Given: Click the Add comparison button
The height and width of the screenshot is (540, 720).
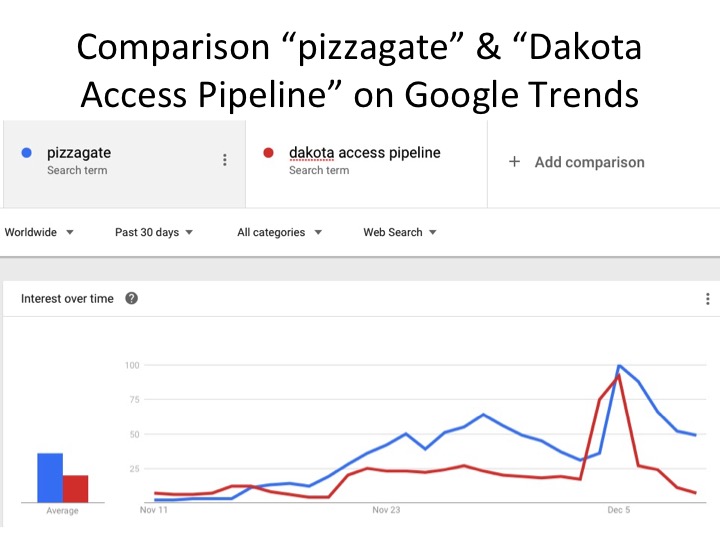Looking at the screenshot, I should point(589,162).
